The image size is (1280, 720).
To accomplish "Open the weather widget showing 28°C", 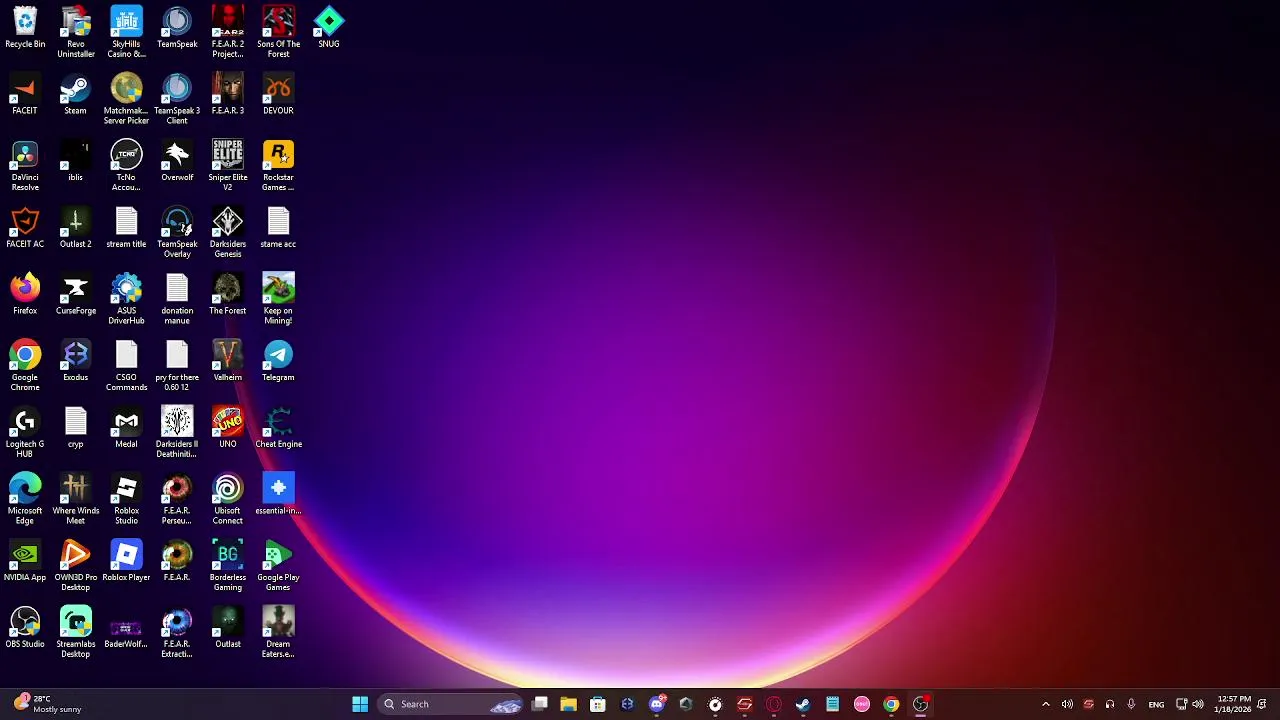I will coord(48,704).
